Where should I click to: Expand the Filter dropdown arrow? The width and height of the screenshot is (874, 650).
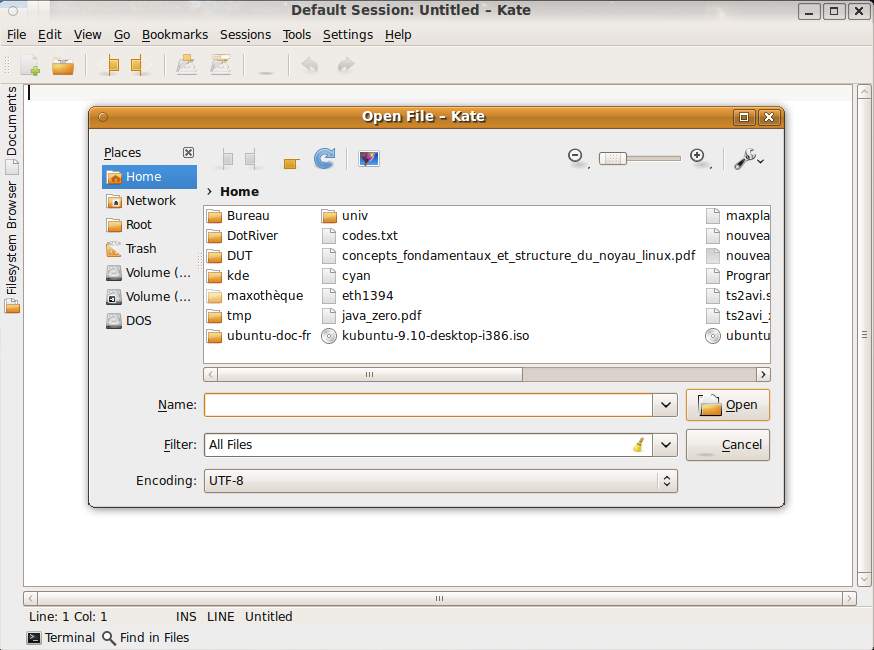[666, 445]
